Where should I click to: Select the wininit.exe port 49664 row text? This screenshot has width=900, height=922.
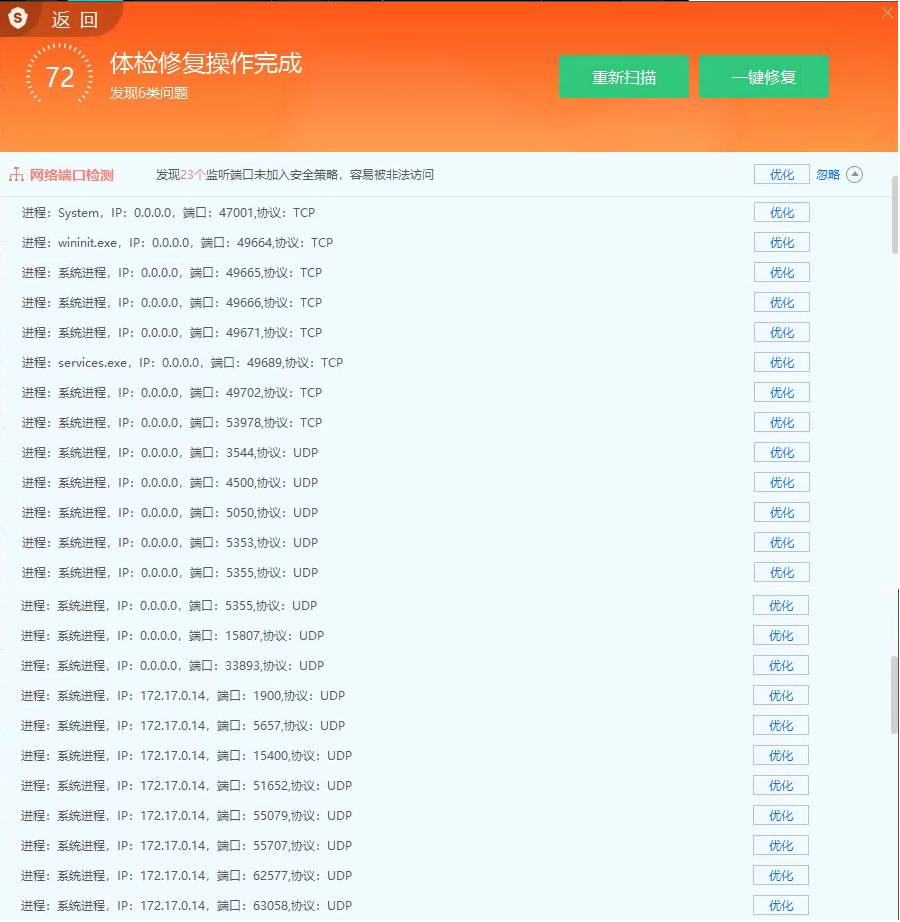point(178,243)
